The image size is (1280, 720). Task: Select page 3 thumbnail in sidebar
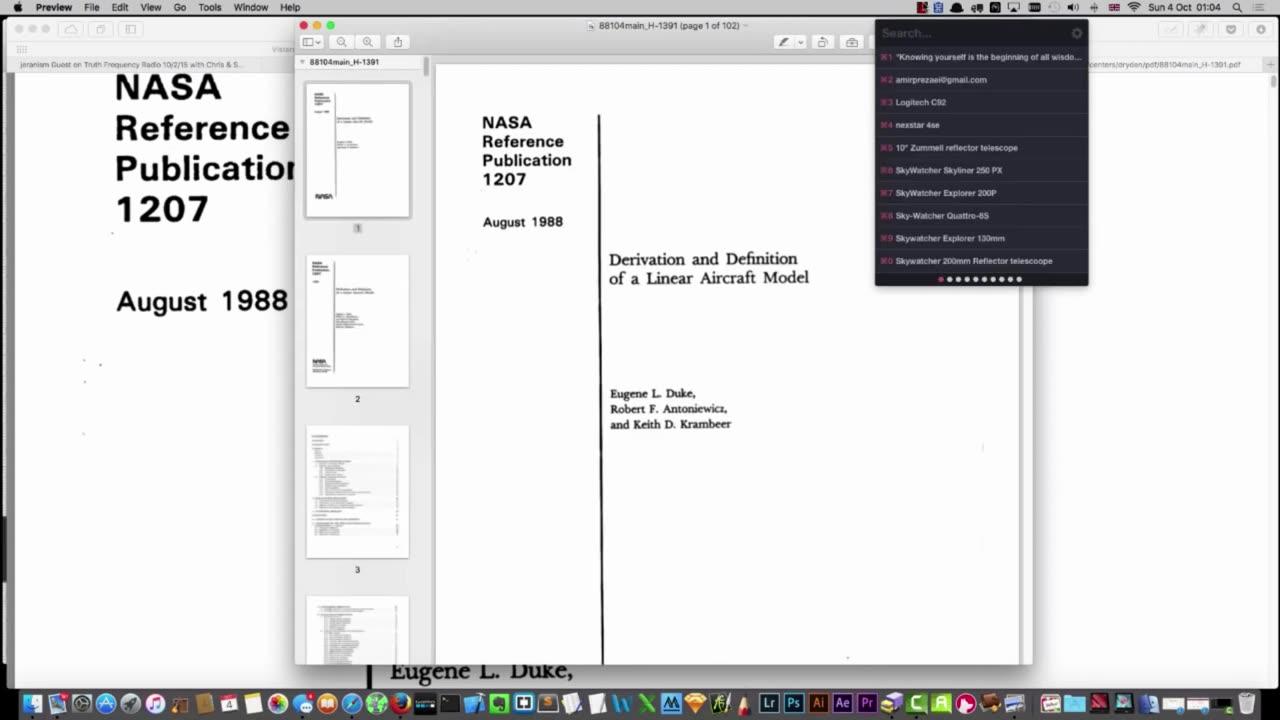[x=357, y=492]
